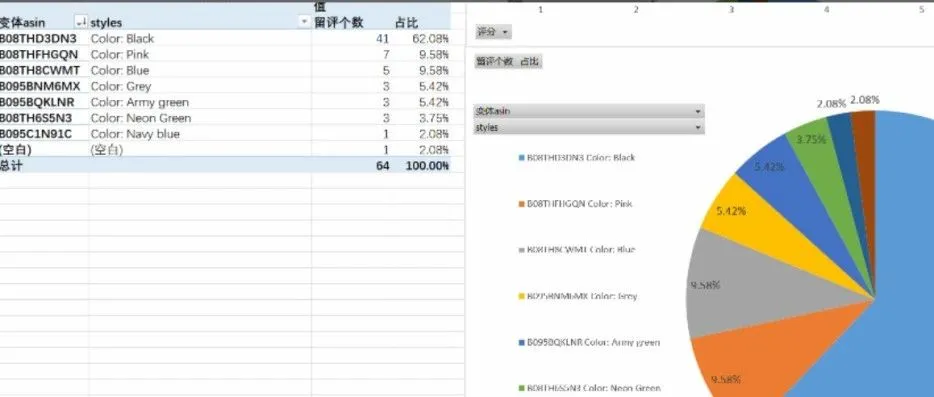Select cell B095C1N91C

click(36, 134)
